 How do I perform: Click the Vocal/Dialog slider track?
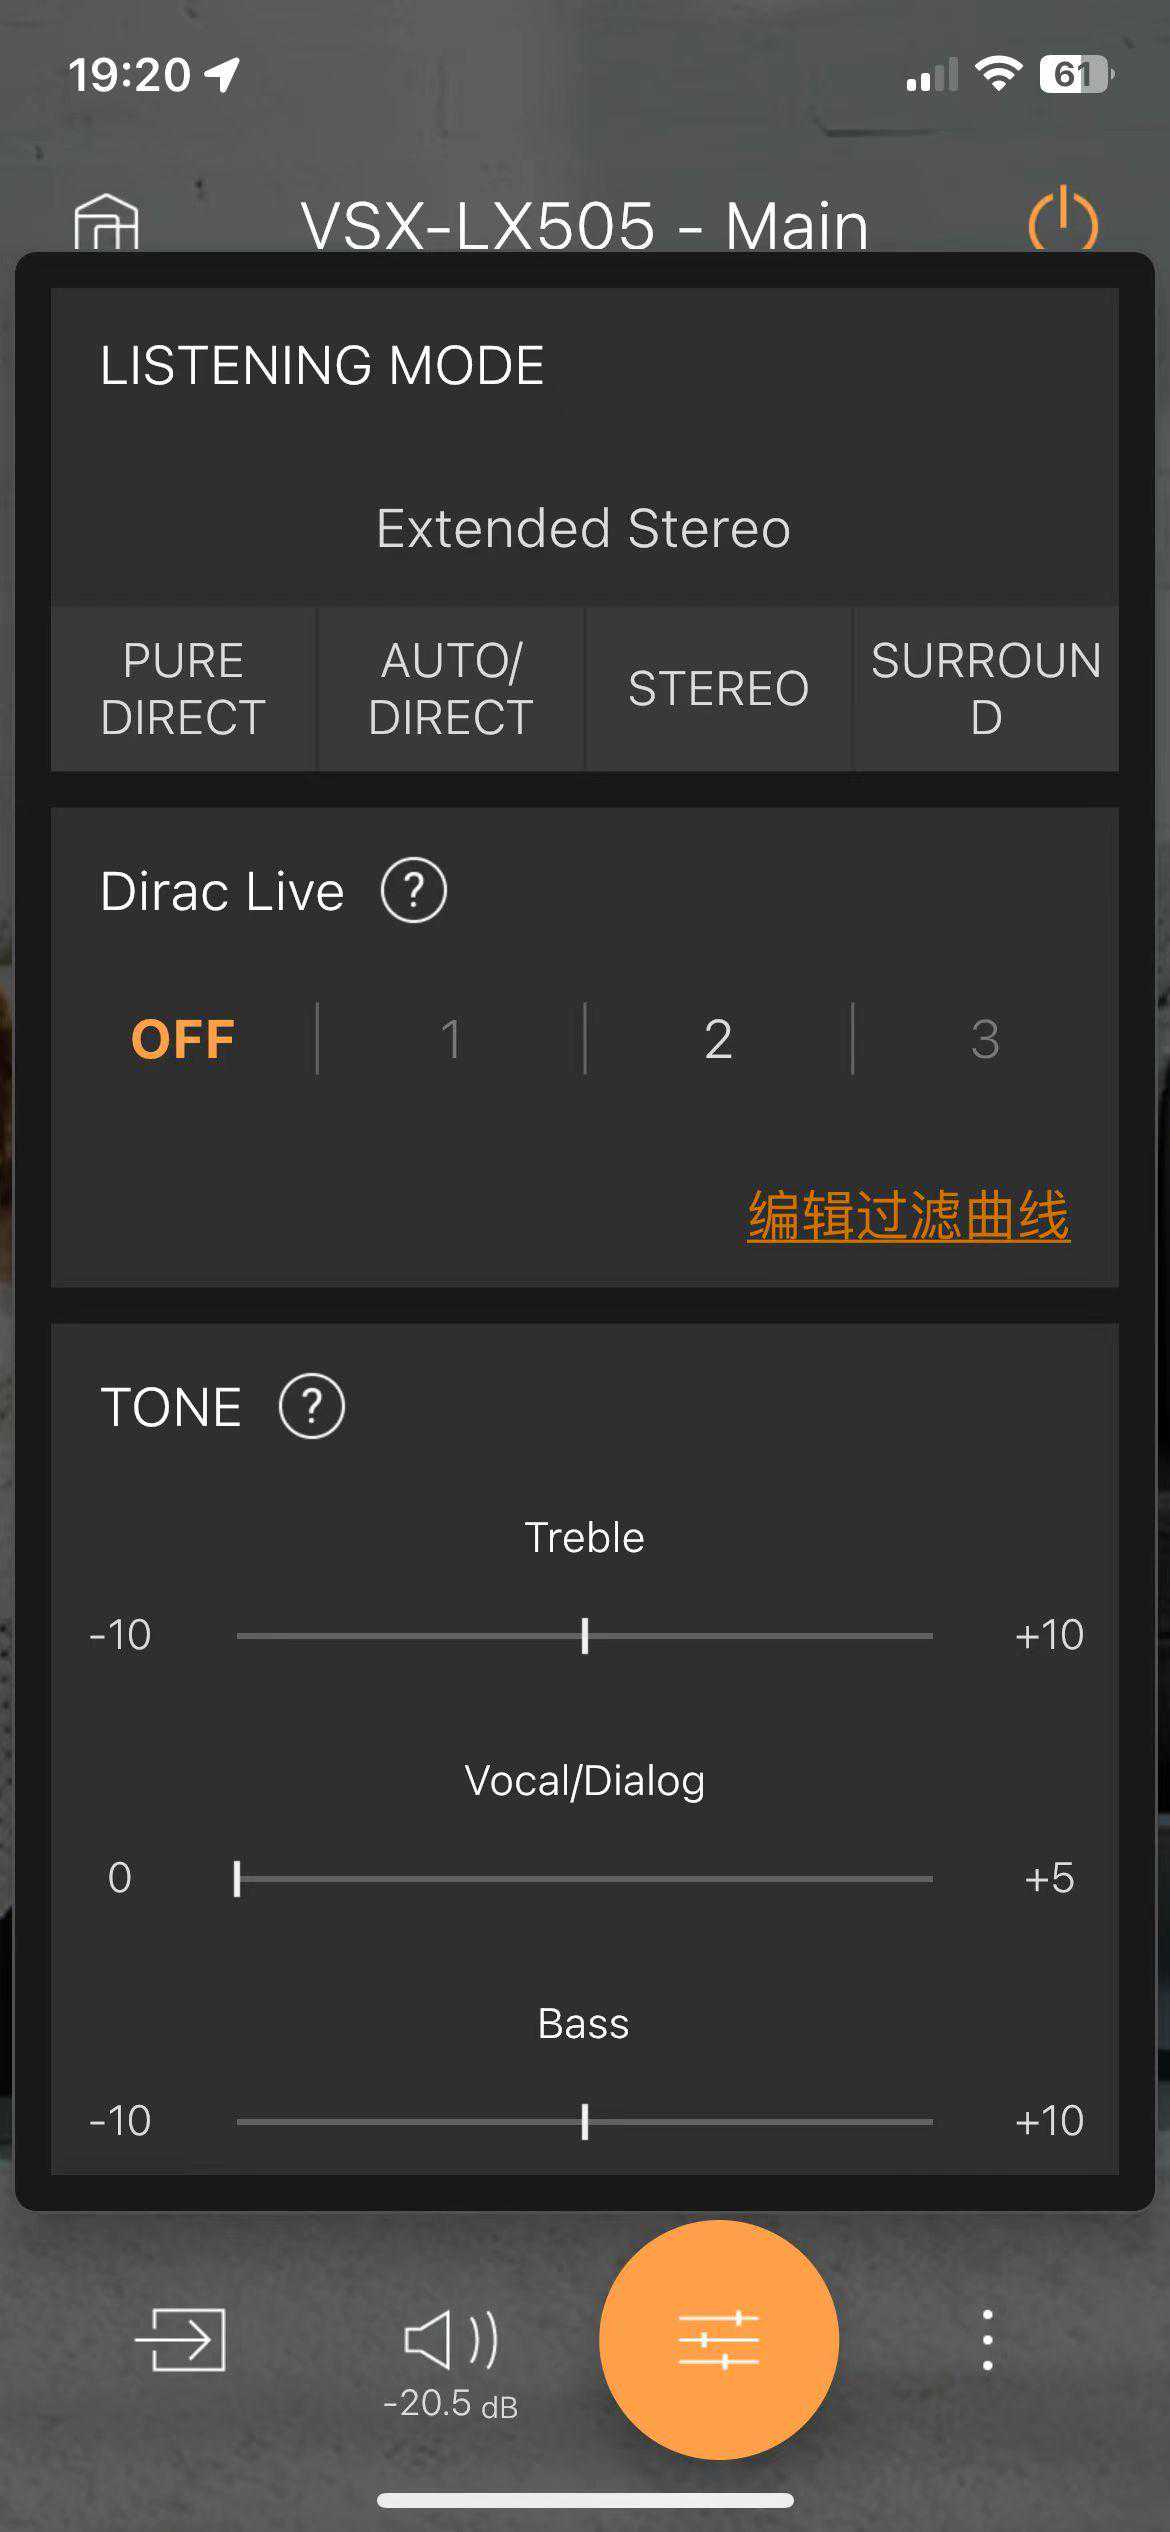[x=584, y=1878]
